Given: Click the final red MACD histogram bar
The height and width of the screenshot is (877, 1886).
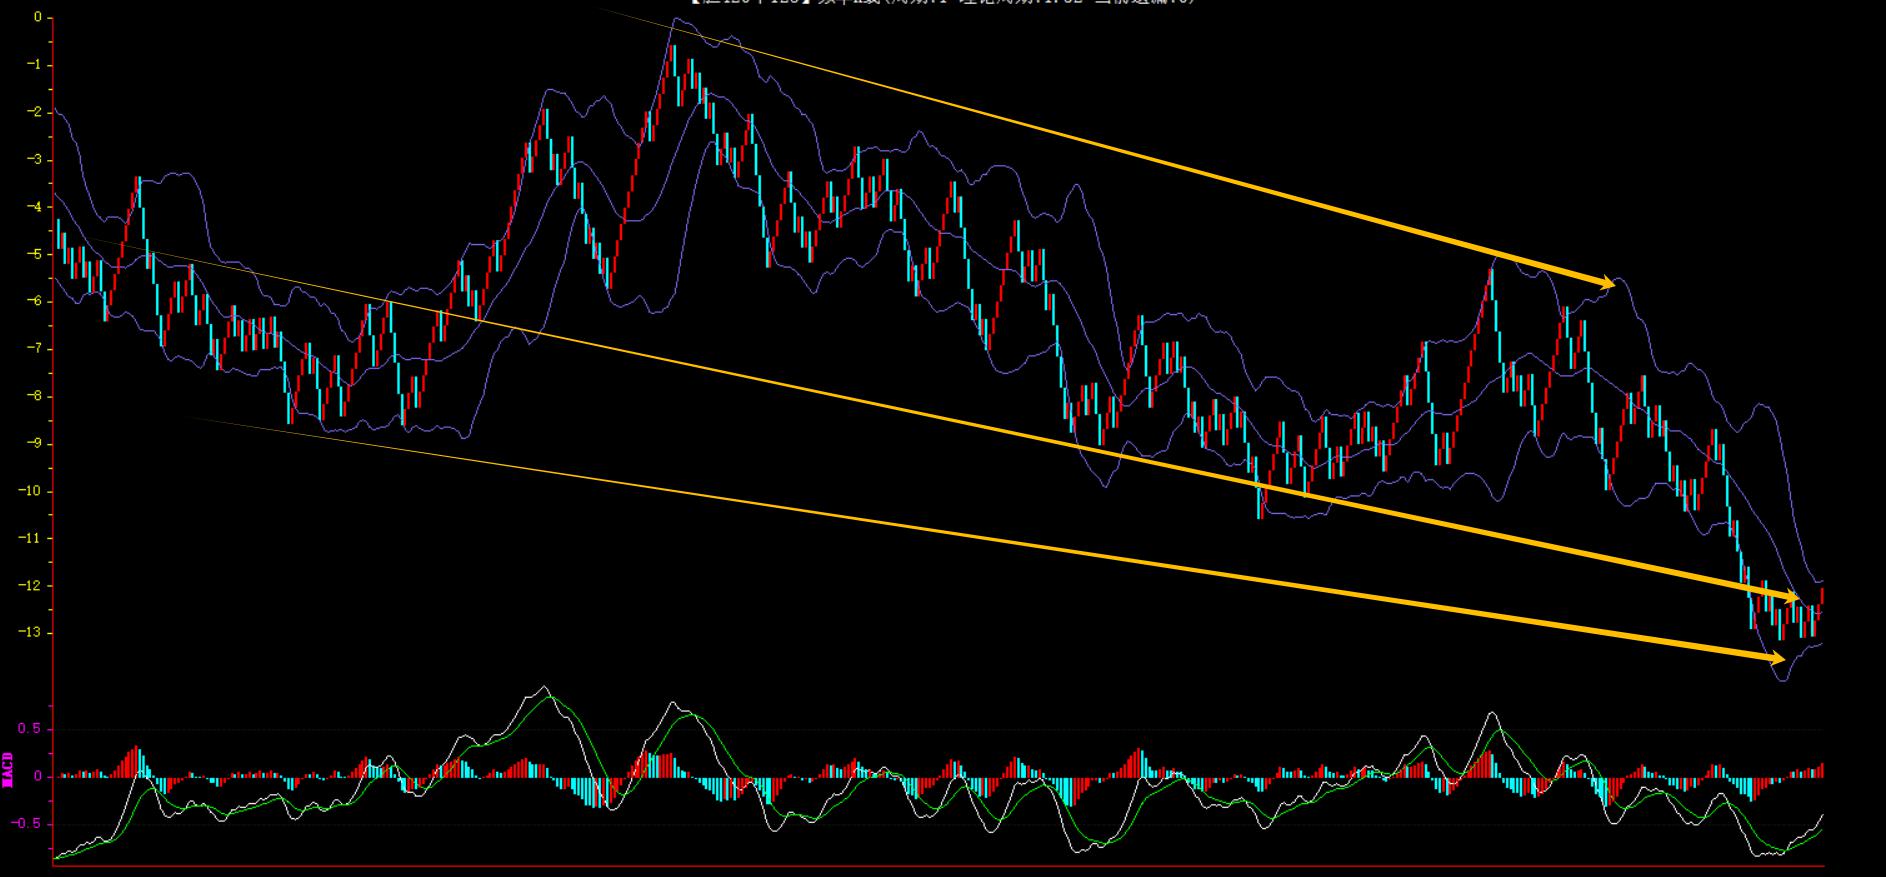Looking at the screenshot, I should click(1822, 770).
